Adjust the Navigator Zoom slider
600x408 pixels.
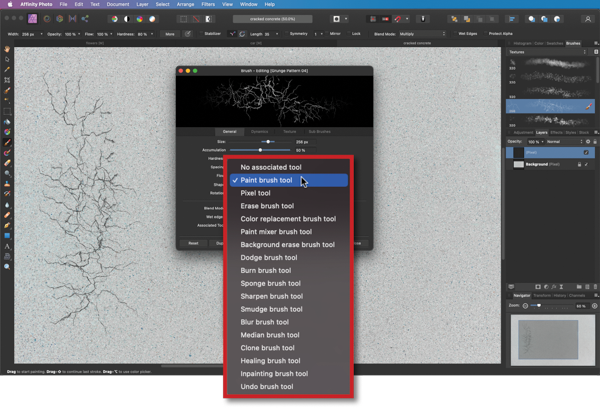coord(539,305)
